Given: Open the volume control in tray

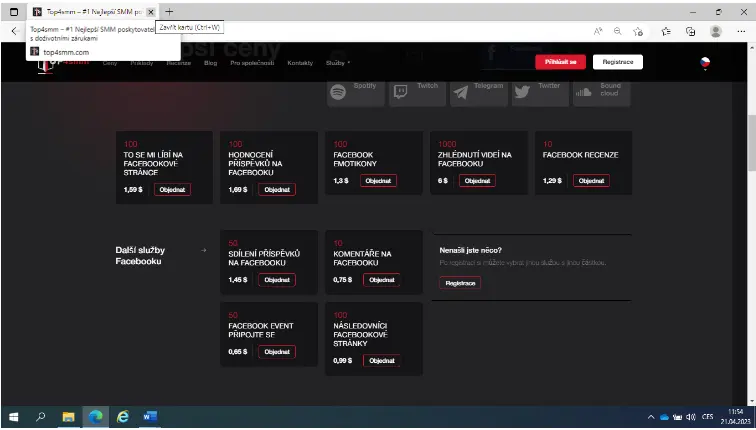Looking at the screenshot, I should (691, 417).
